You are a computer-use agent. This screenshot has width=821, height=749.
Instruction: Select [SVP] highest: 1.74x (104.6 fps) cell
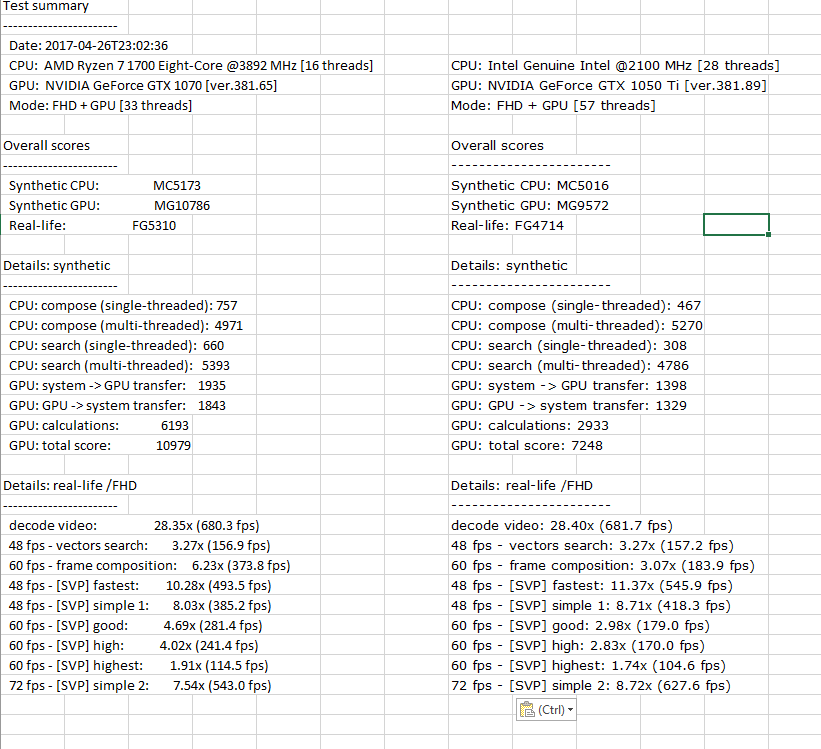point(589,666)
